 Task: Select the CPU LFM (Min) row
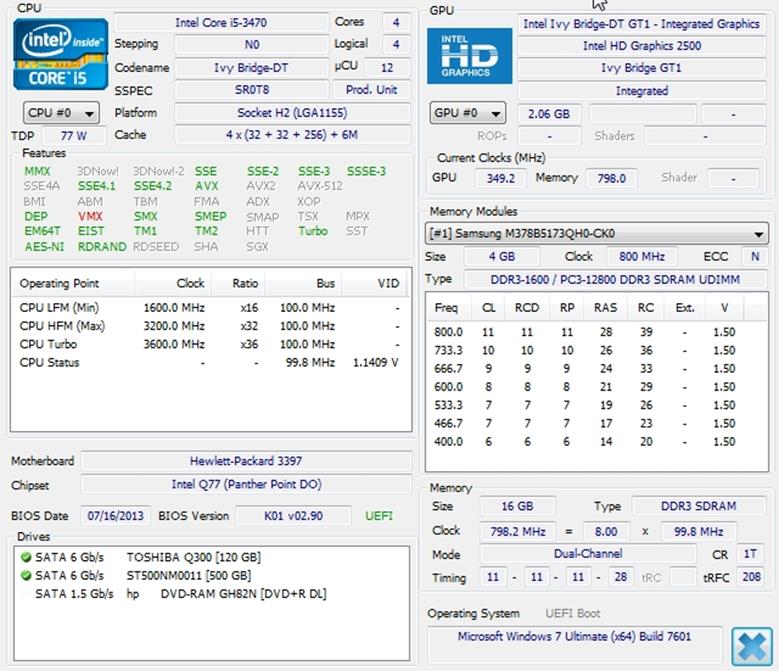[211, 307]
